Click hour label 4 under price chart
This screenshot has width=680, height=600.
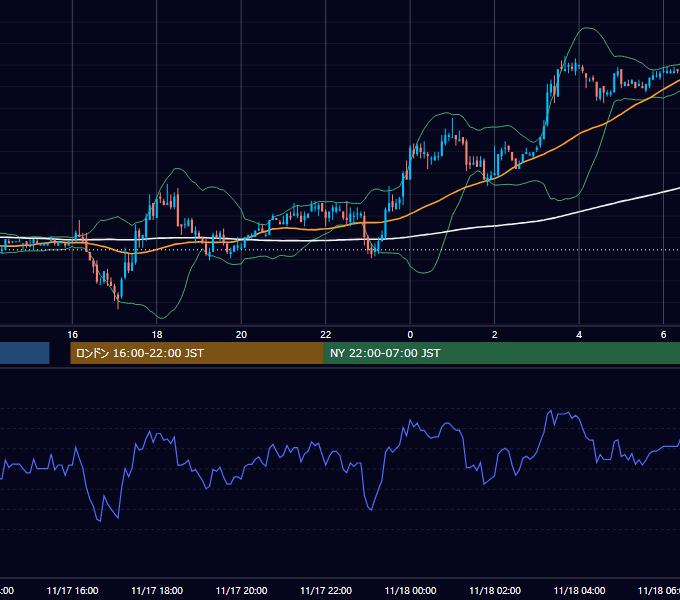579,335
